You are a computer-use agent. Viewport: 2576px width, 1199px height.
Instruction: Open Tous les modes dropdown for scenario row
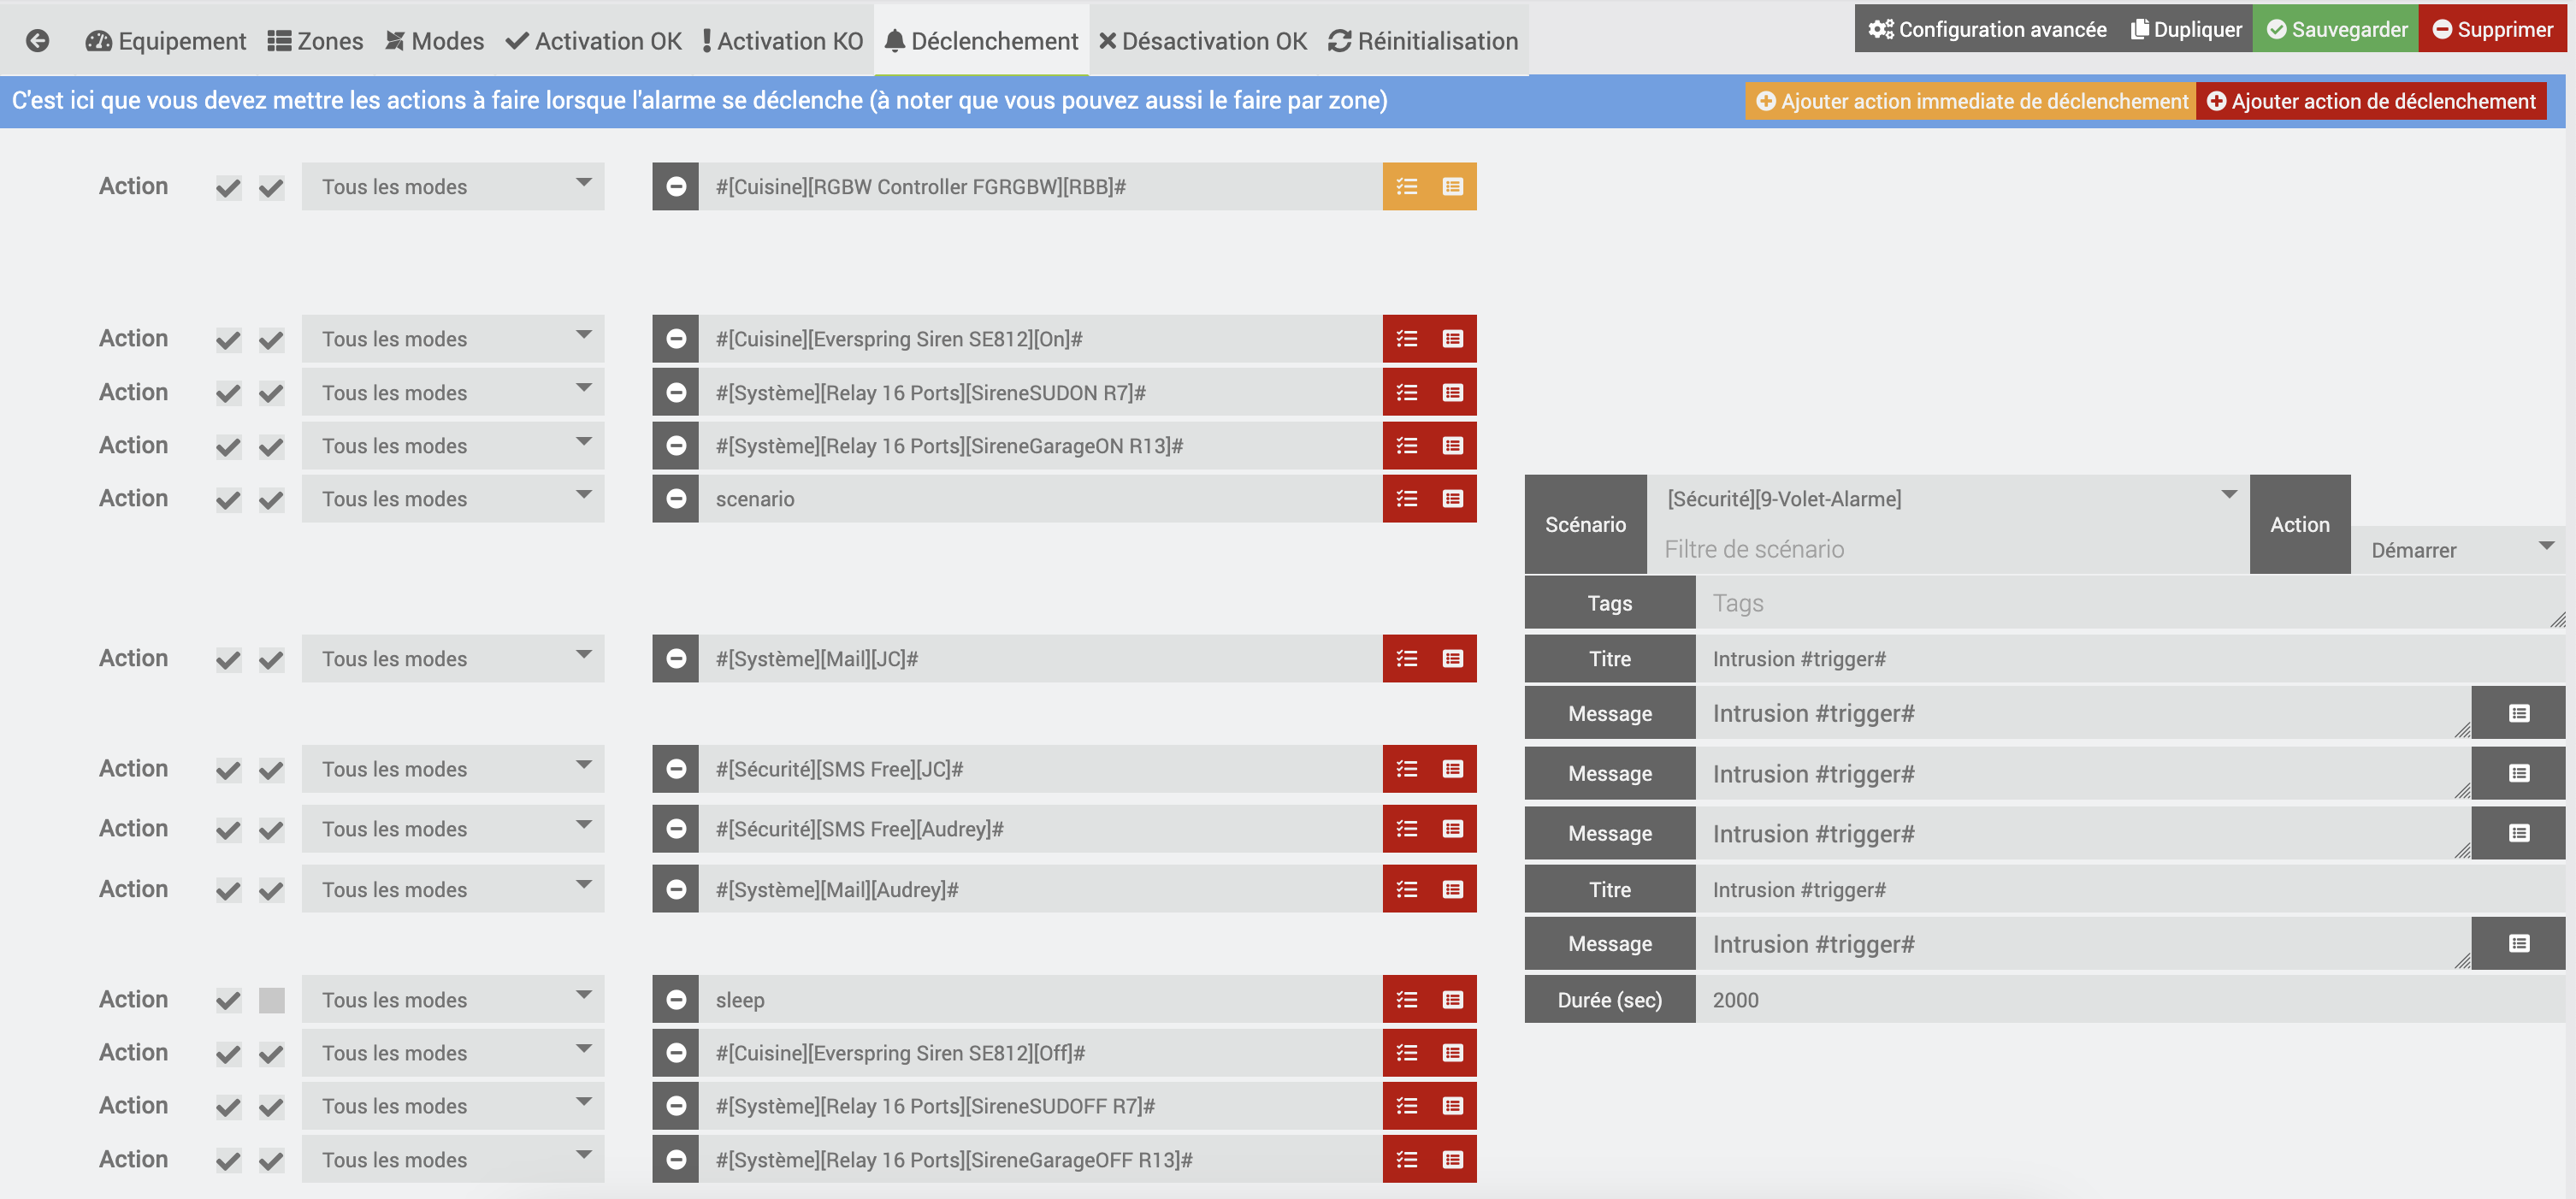[453, 499]
